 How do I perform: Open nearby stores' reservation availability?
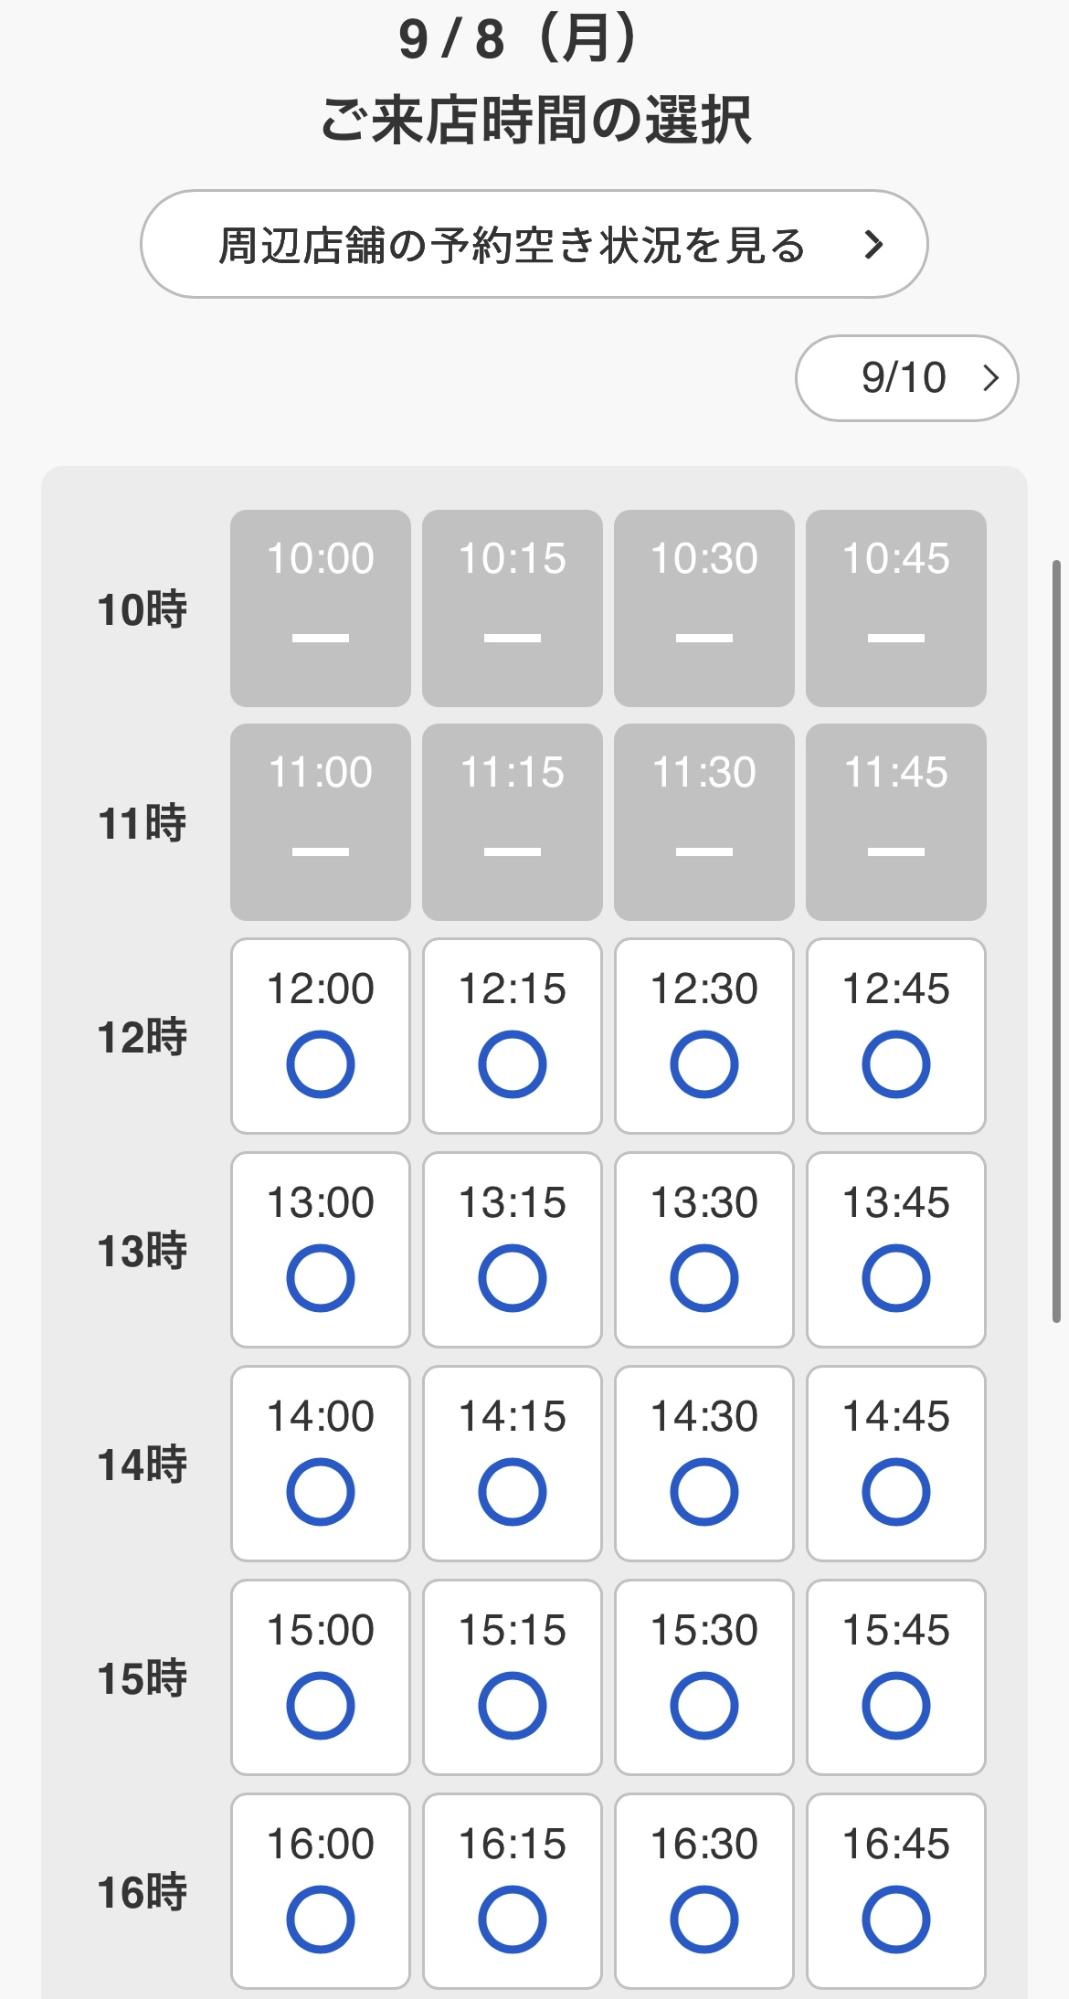point(533,244)
